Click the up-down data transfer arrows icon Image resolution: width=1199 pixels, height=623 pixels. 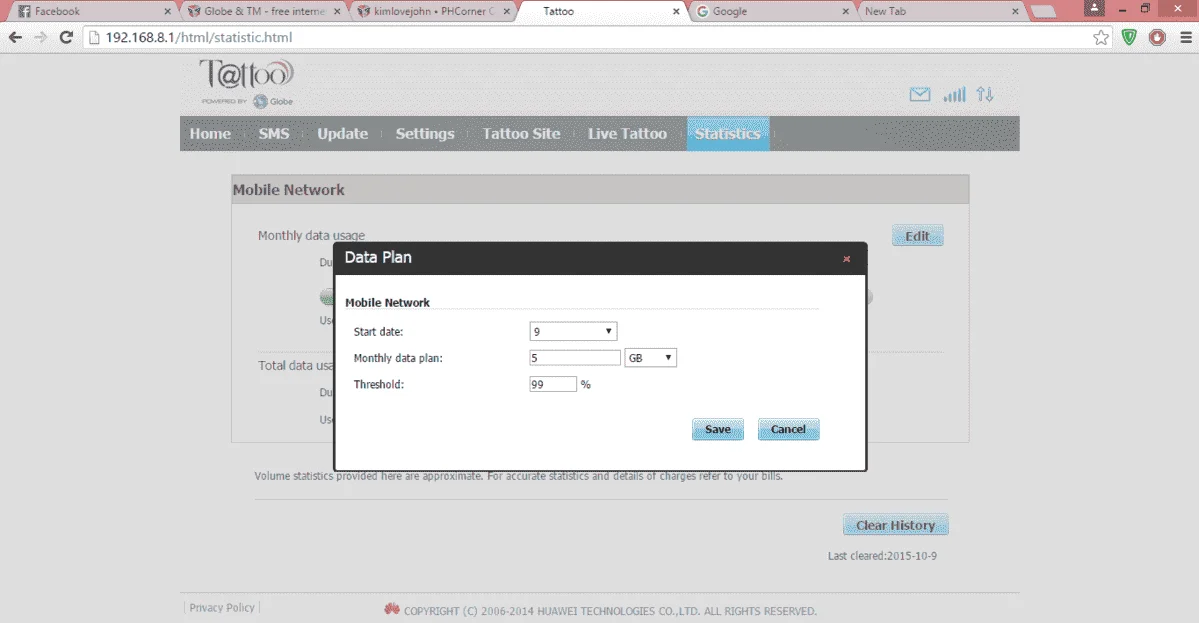tap(985, 95)
